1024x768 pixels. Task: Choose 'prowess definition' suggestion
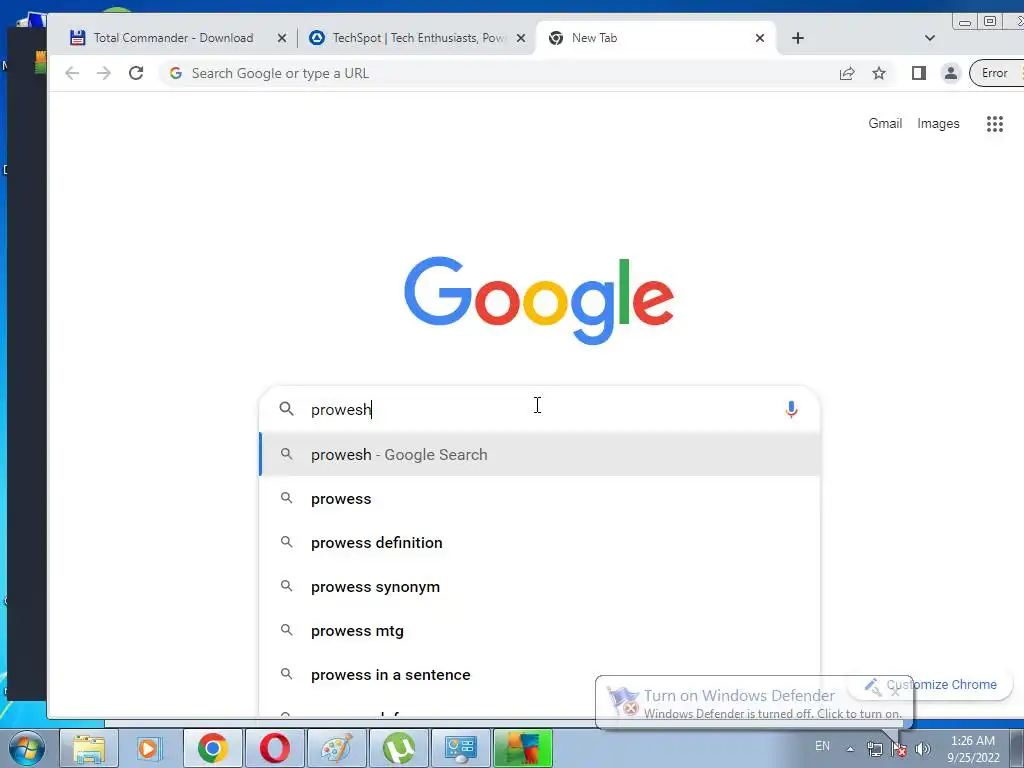coord(539,543)
